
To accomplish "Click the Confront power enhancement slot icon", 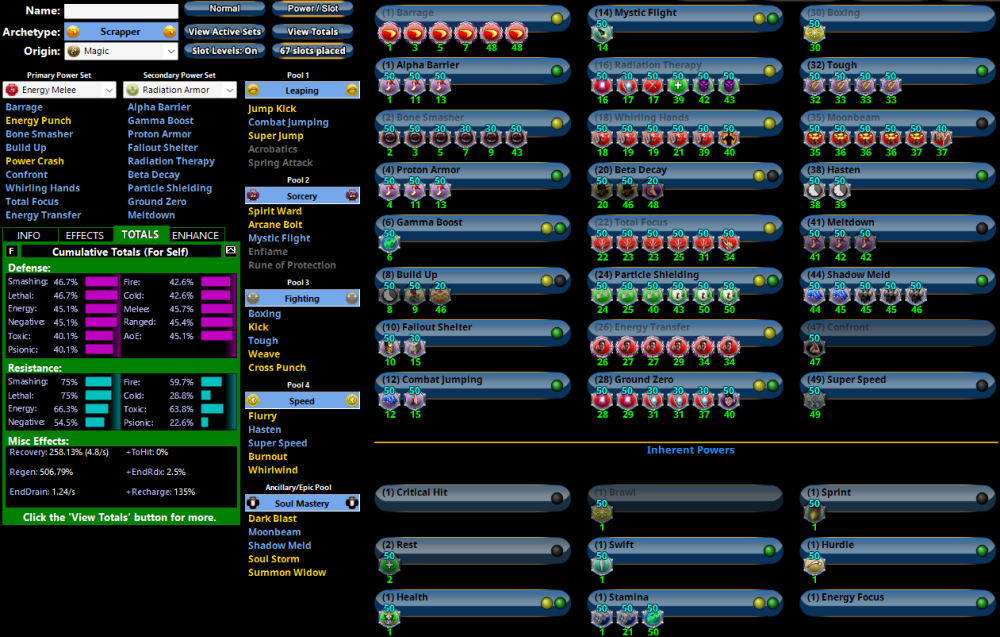I will click(x=814, y=346).
